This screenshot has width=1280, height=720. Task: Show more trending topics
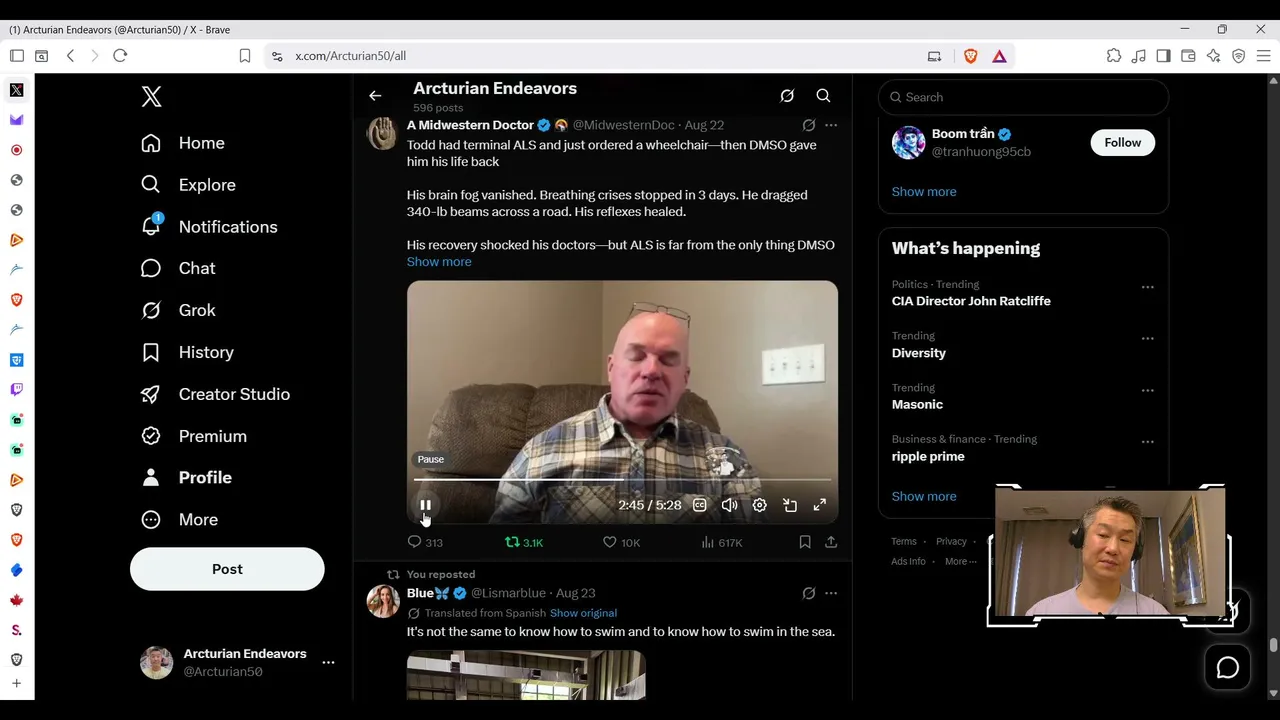[x=924, y=497]
